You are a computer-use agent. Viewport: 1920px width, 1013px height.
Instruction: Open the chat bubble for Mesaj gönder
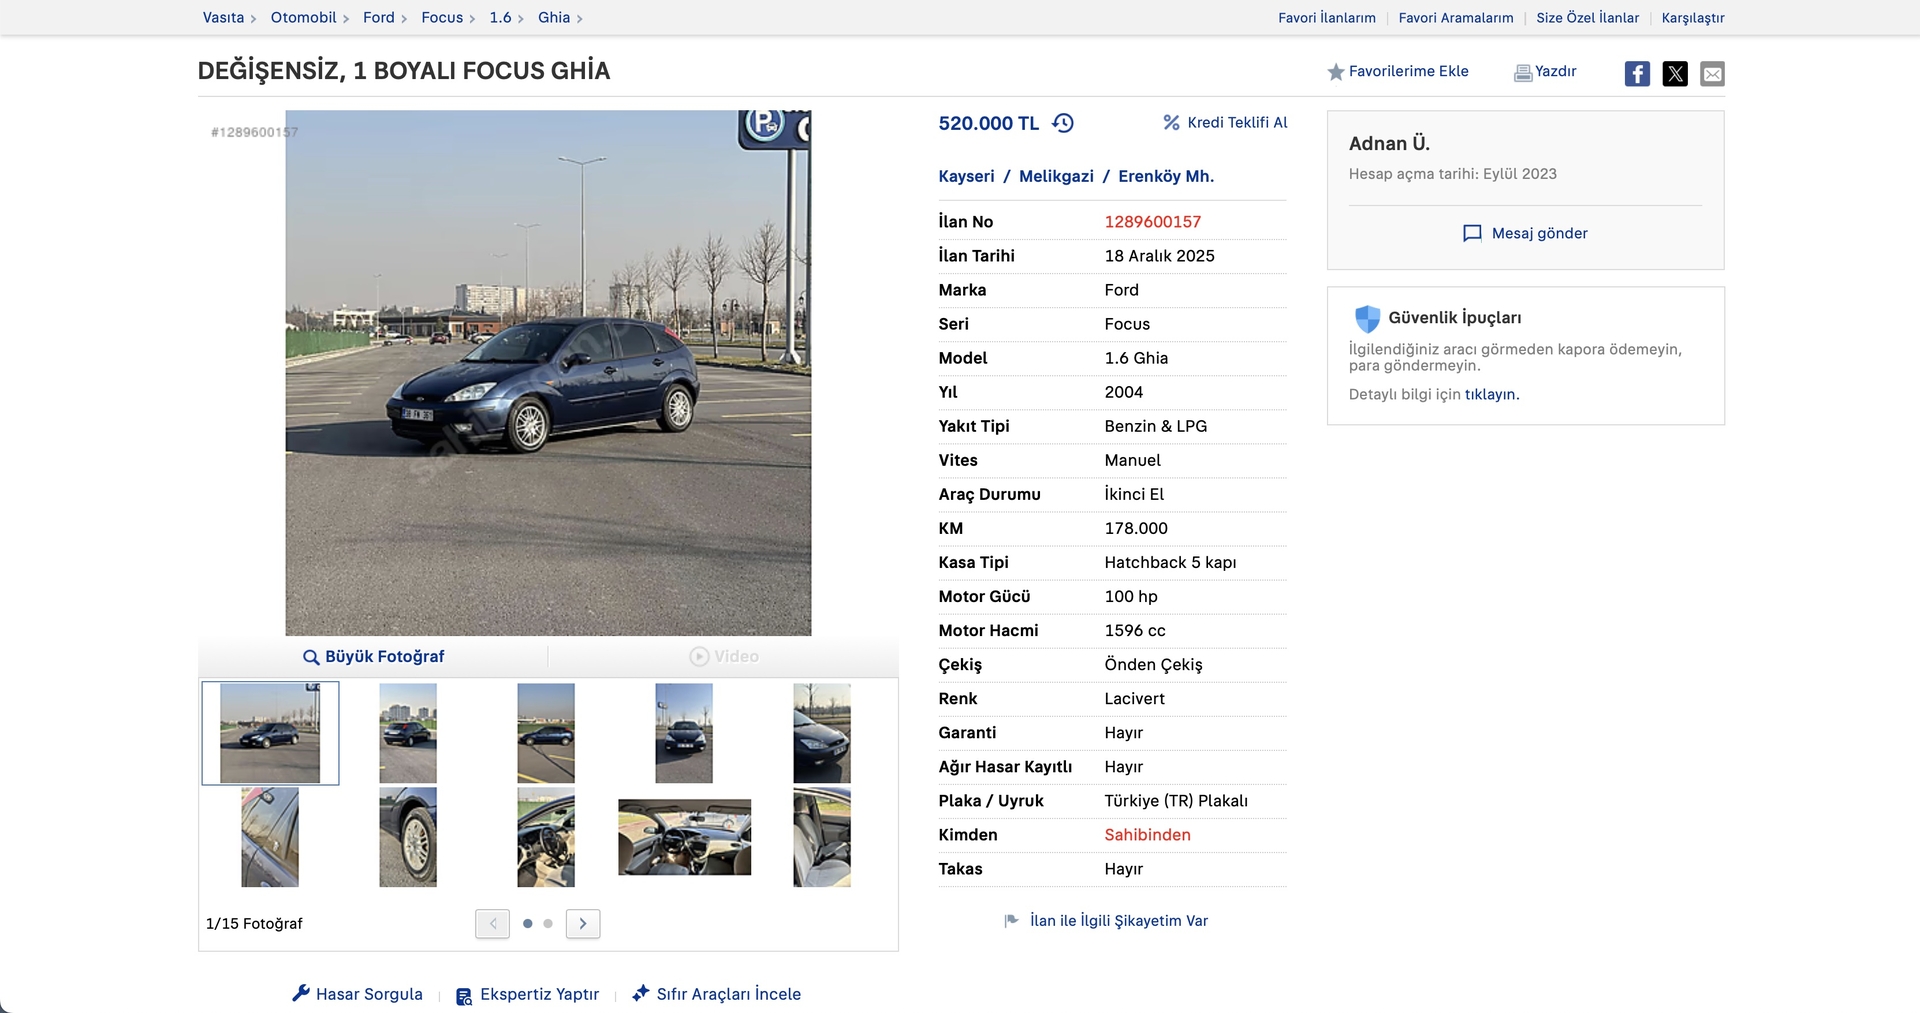1471,233
